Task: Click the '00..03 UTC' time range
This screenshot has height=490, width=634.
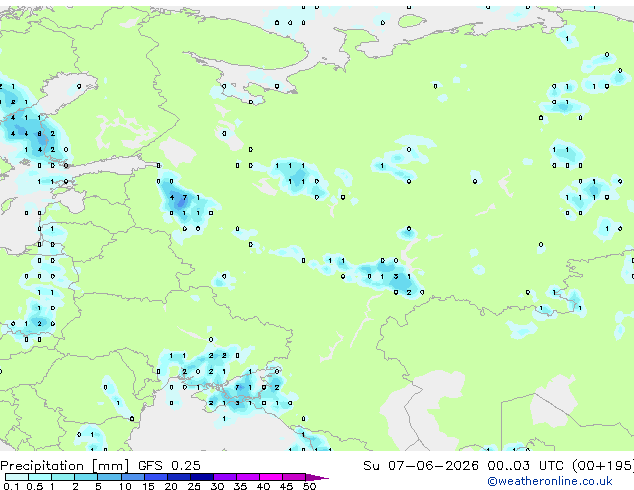Action: [x=525, y=466]
